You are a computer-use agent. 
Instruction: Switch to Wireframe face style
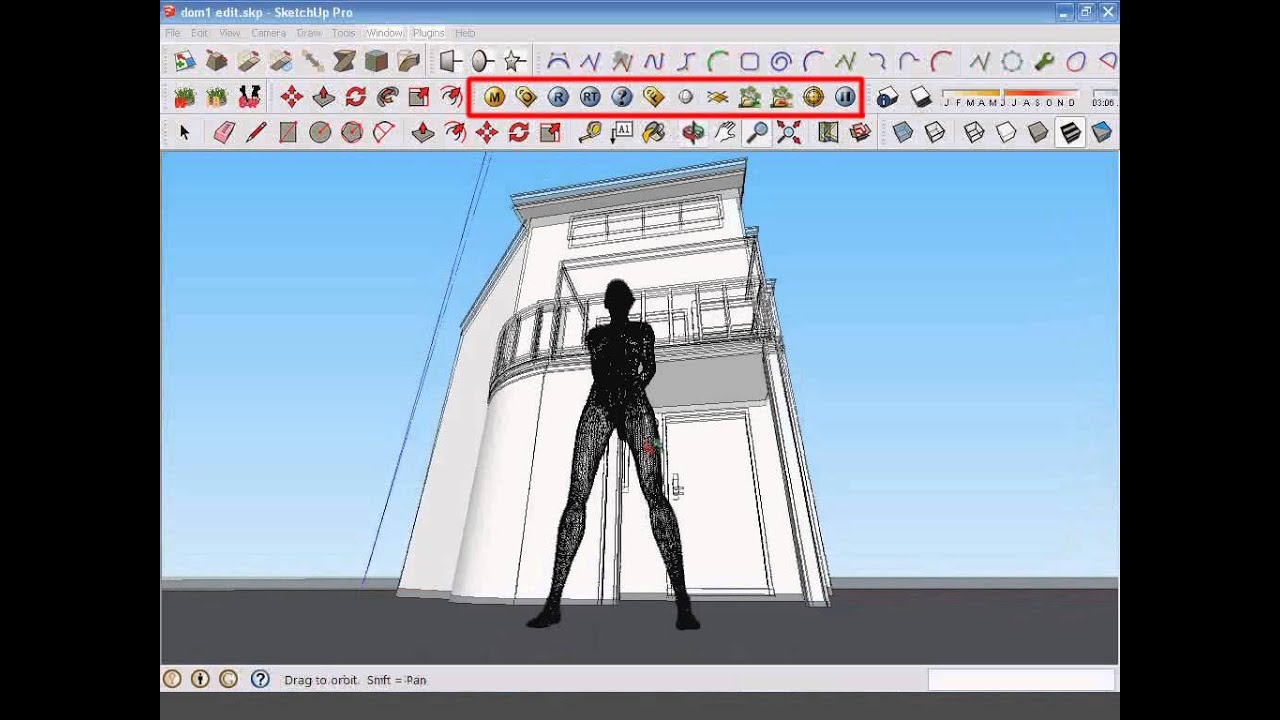974,132
